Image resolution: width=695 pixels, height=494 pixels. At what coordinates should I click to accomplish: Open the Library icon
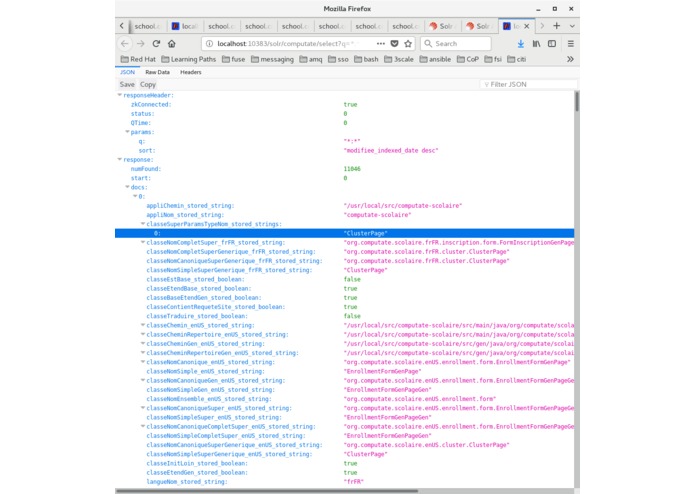[536, 43]
